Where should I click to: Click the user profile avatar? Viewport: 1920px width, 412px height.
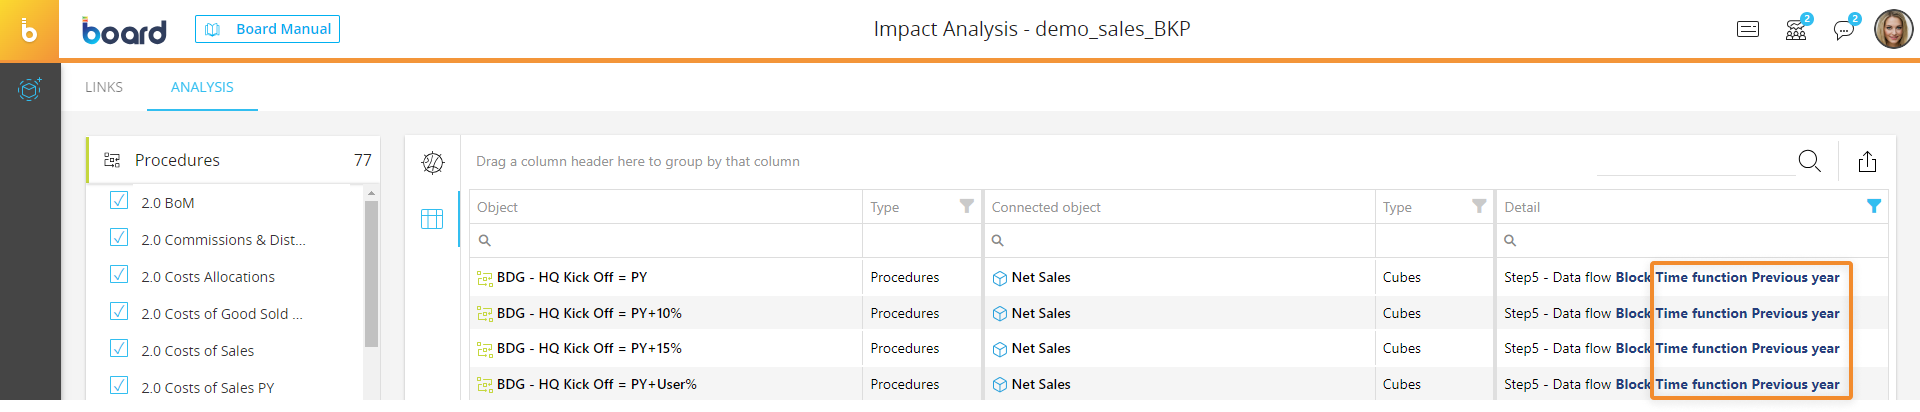[x=1893, y=30]
